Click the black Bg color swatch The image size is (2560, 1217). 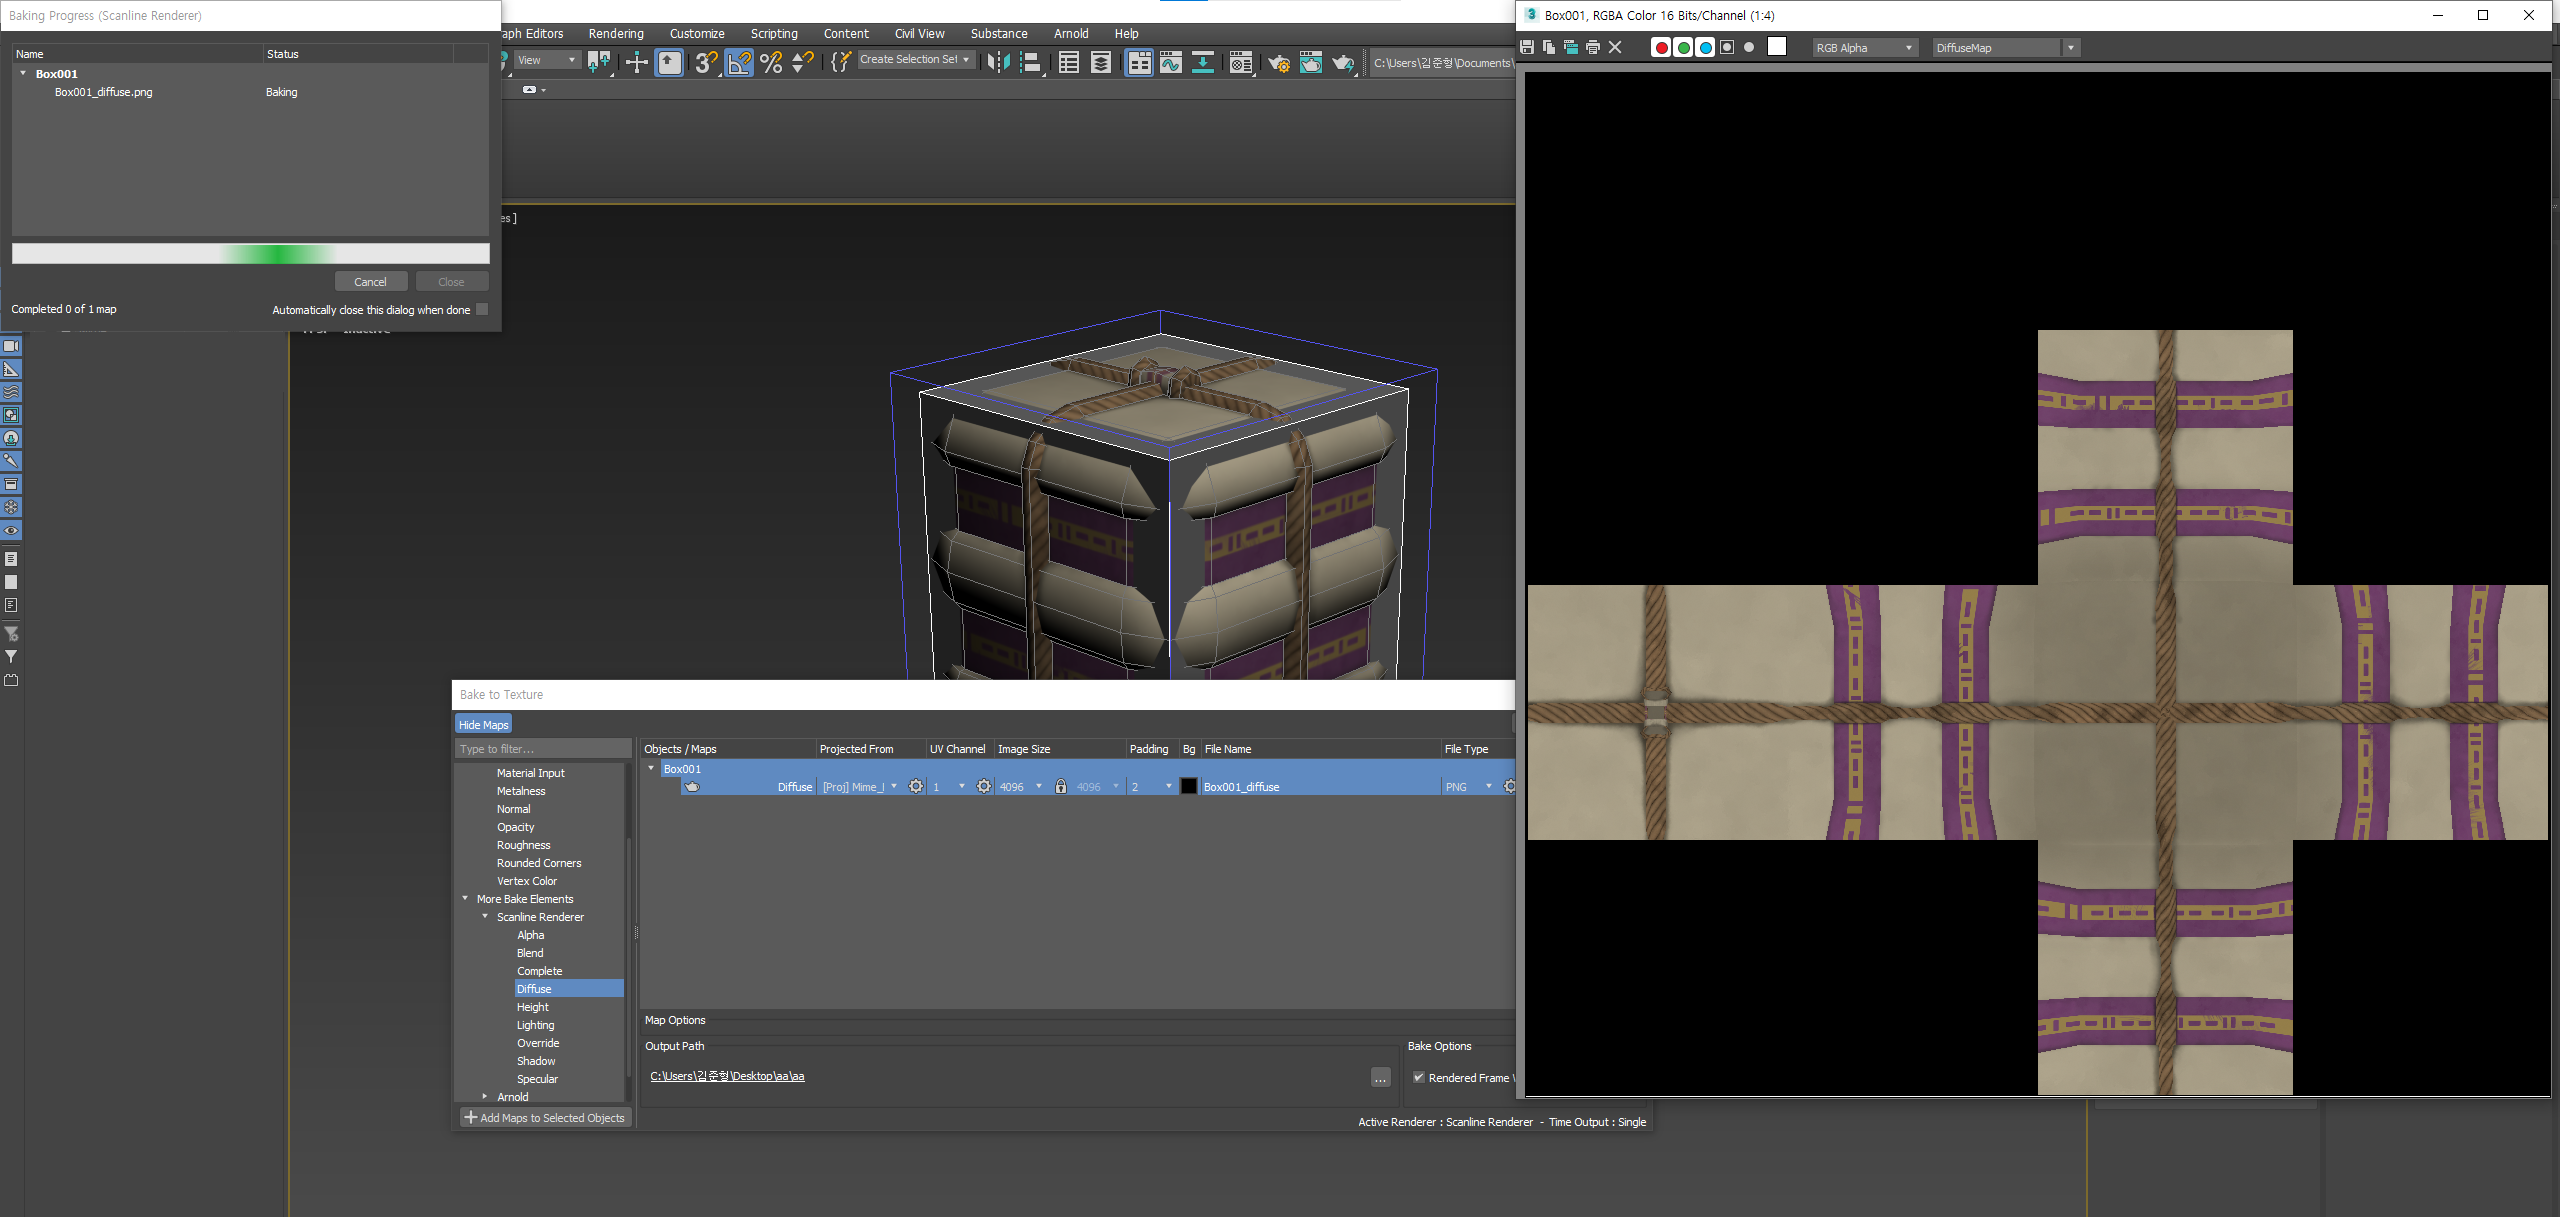point(1188,787)
